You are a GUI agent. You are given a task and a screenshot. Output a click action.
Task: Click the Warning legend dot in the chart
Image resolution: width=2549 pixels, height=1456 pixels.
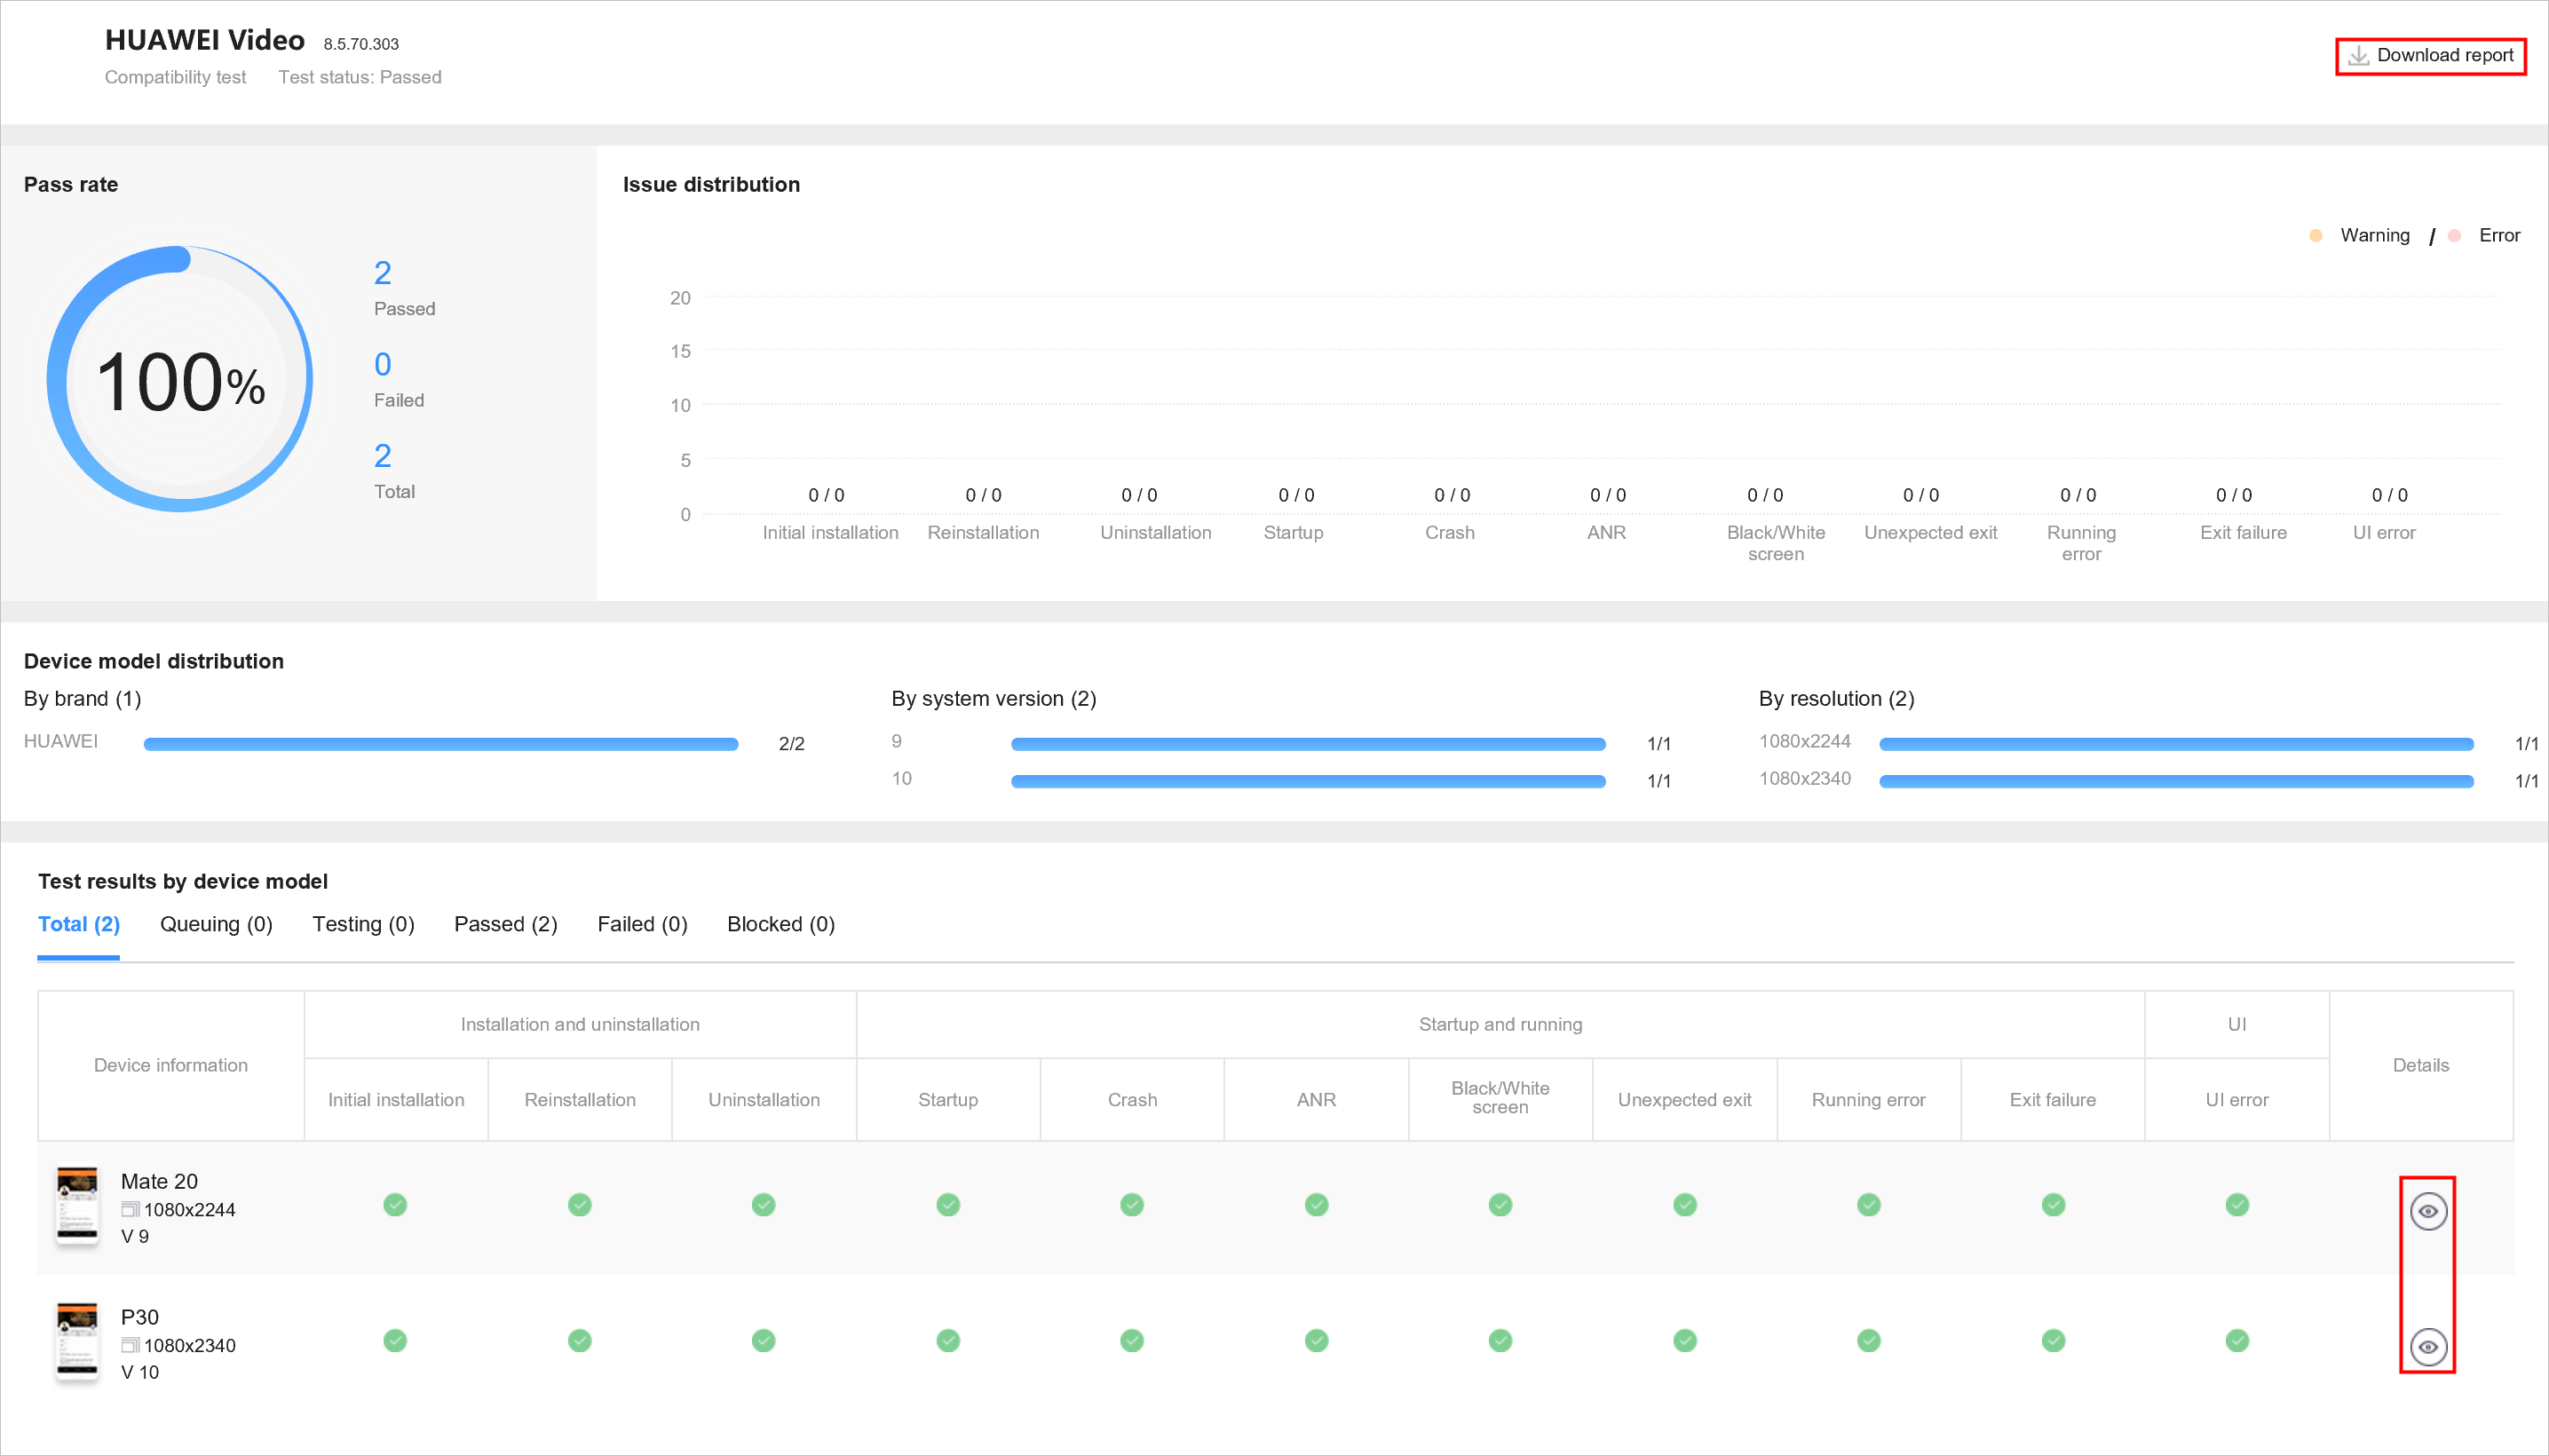pyautogui.click(x=2315, y=236)
